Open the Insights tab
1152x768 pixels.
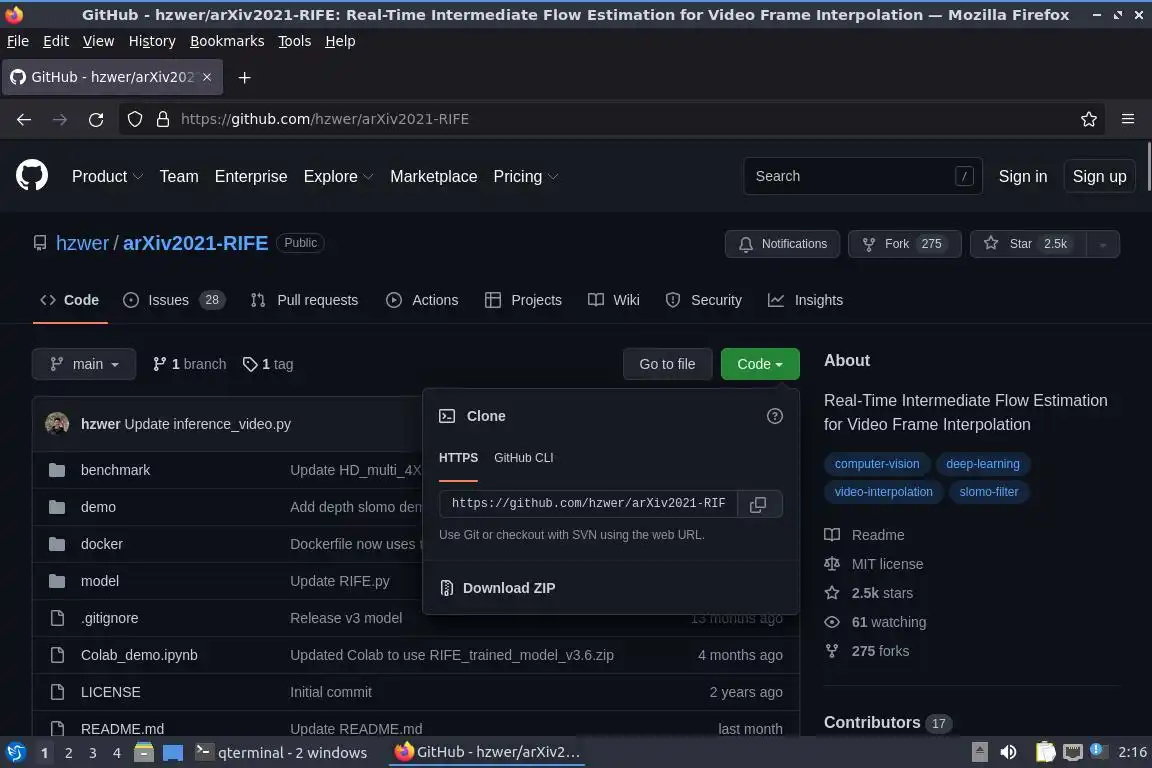click(805, 300)
